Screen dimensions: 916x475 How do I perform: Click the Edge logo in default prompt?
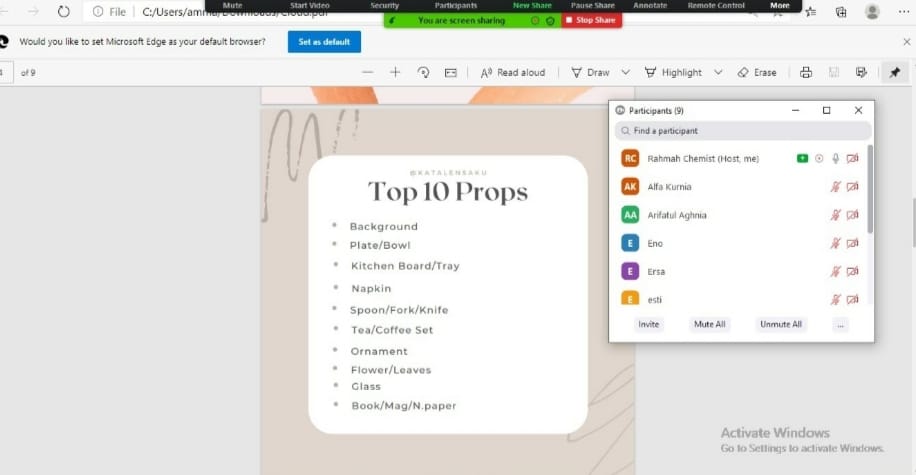(x=4, y=41)
